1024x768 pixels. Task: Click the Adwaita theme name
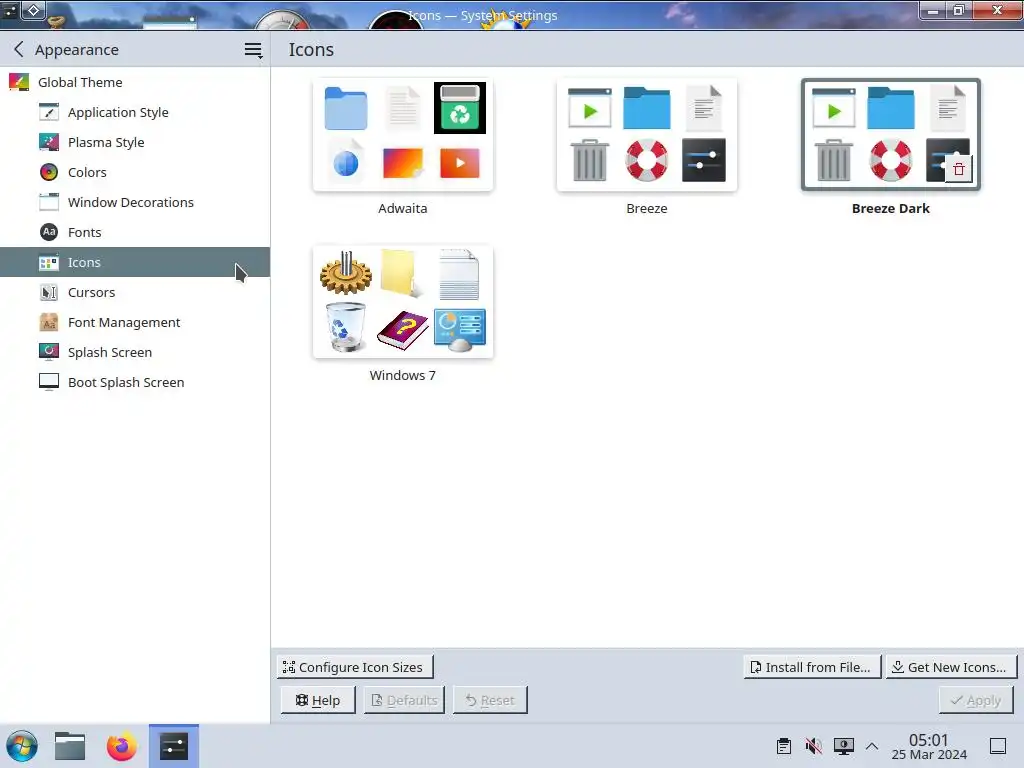[403, 208]
